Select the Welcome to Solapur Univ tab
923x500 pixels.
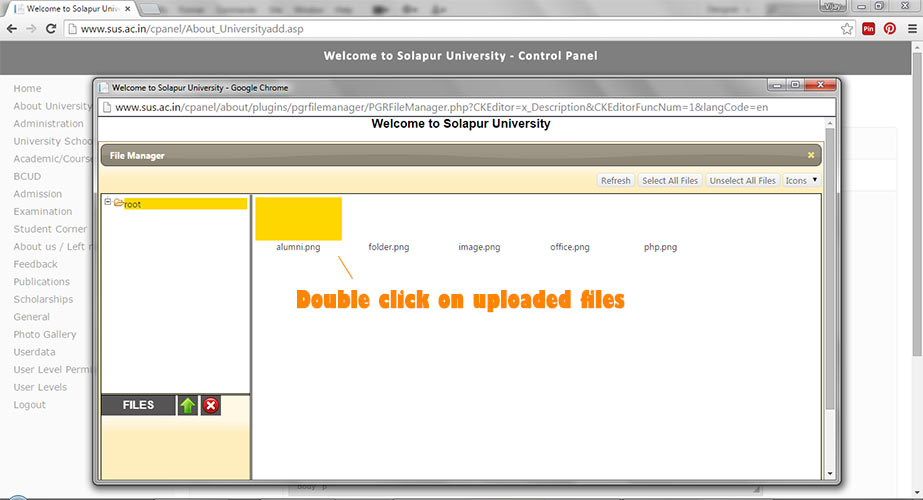pos(71,9)
